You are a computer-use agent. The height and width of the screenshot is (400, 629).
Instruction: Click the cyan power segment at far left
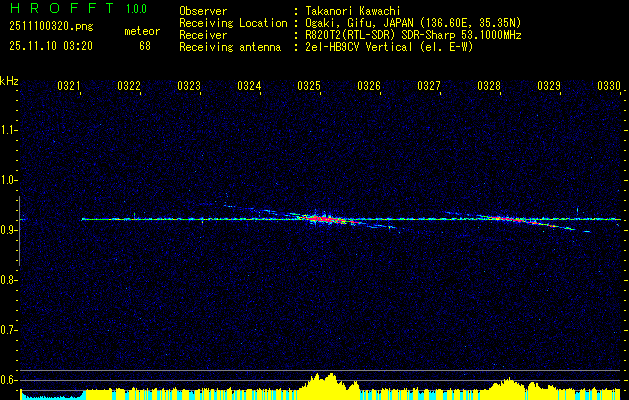(x=53, y=395)
